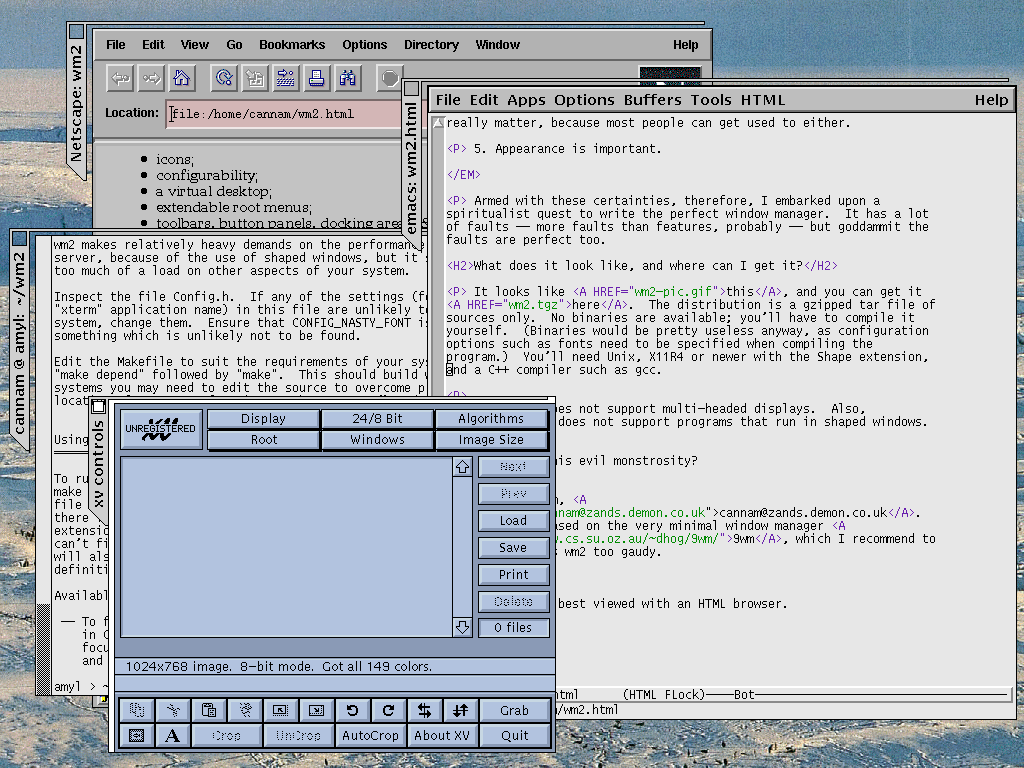
Task: Rotate image counter-clockwise in xv controls
Action: point(352,711)
